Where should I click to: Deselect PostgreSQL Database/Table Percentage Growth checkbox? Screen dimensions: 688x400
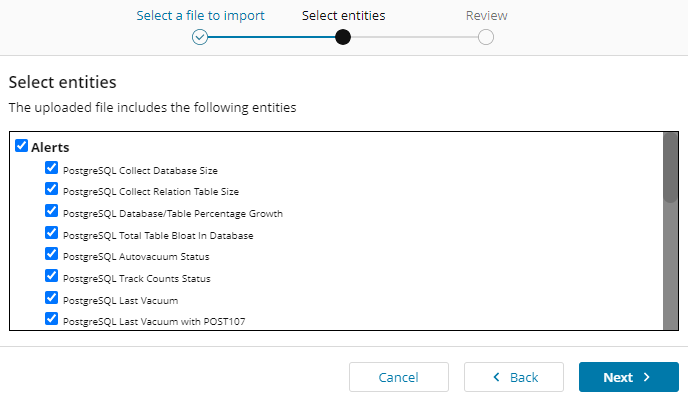point(52,211)
